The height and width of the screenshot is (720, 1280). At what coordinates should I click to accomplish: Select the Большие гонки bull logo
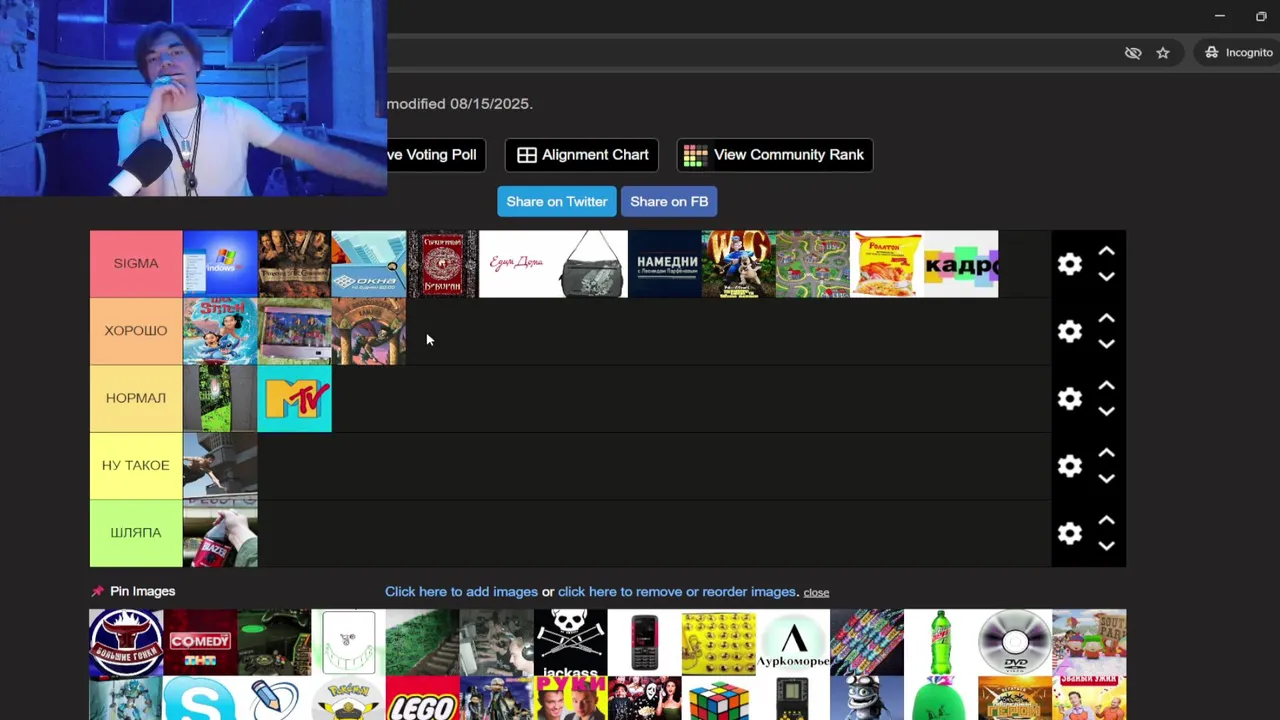(126, 643)
